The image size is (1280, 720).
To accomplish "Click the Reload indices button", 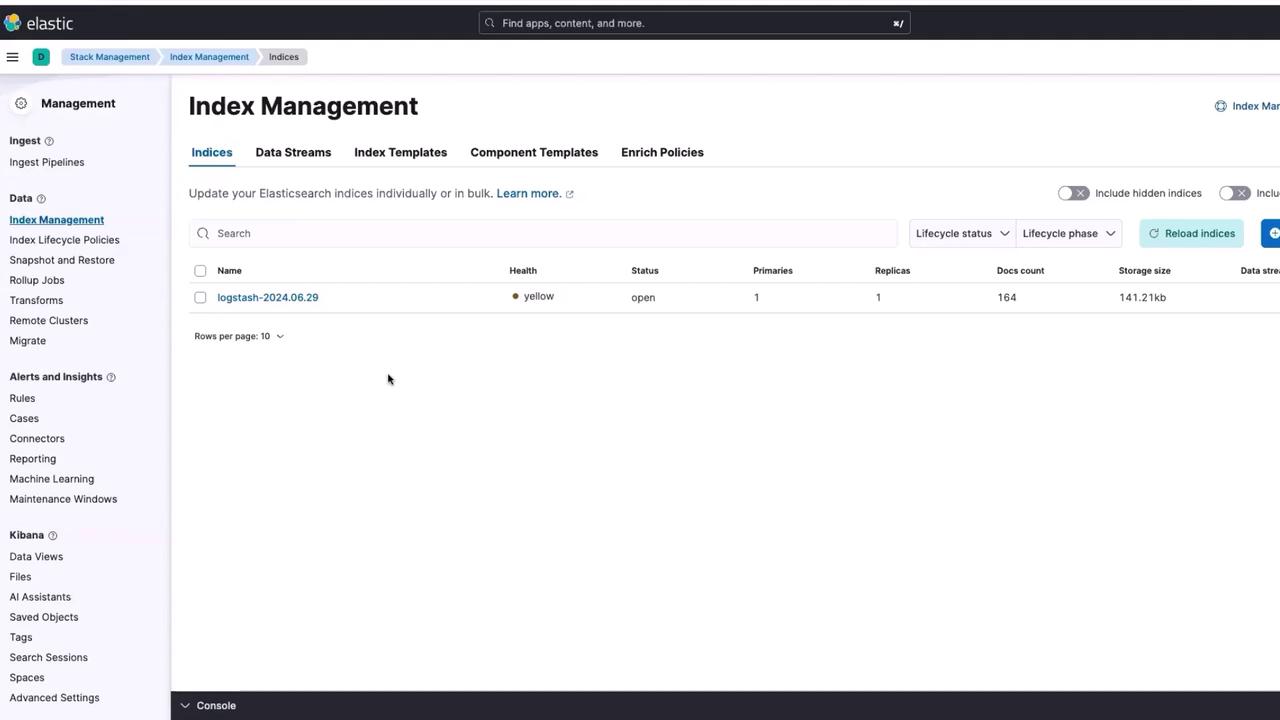I will click(1191, 233).
